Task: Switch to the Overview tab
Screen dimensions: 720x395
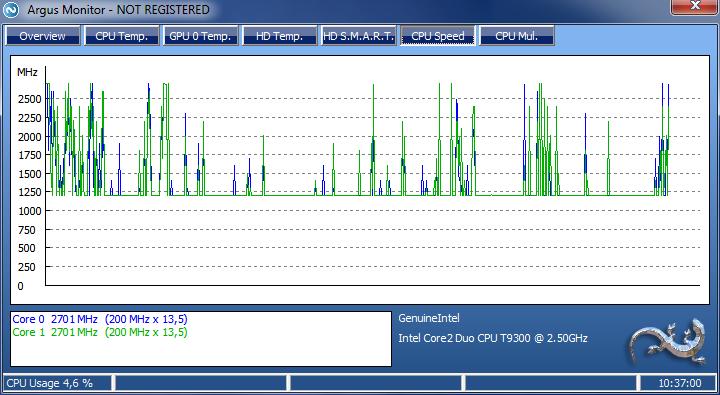Action: click(x=43, y=36)
